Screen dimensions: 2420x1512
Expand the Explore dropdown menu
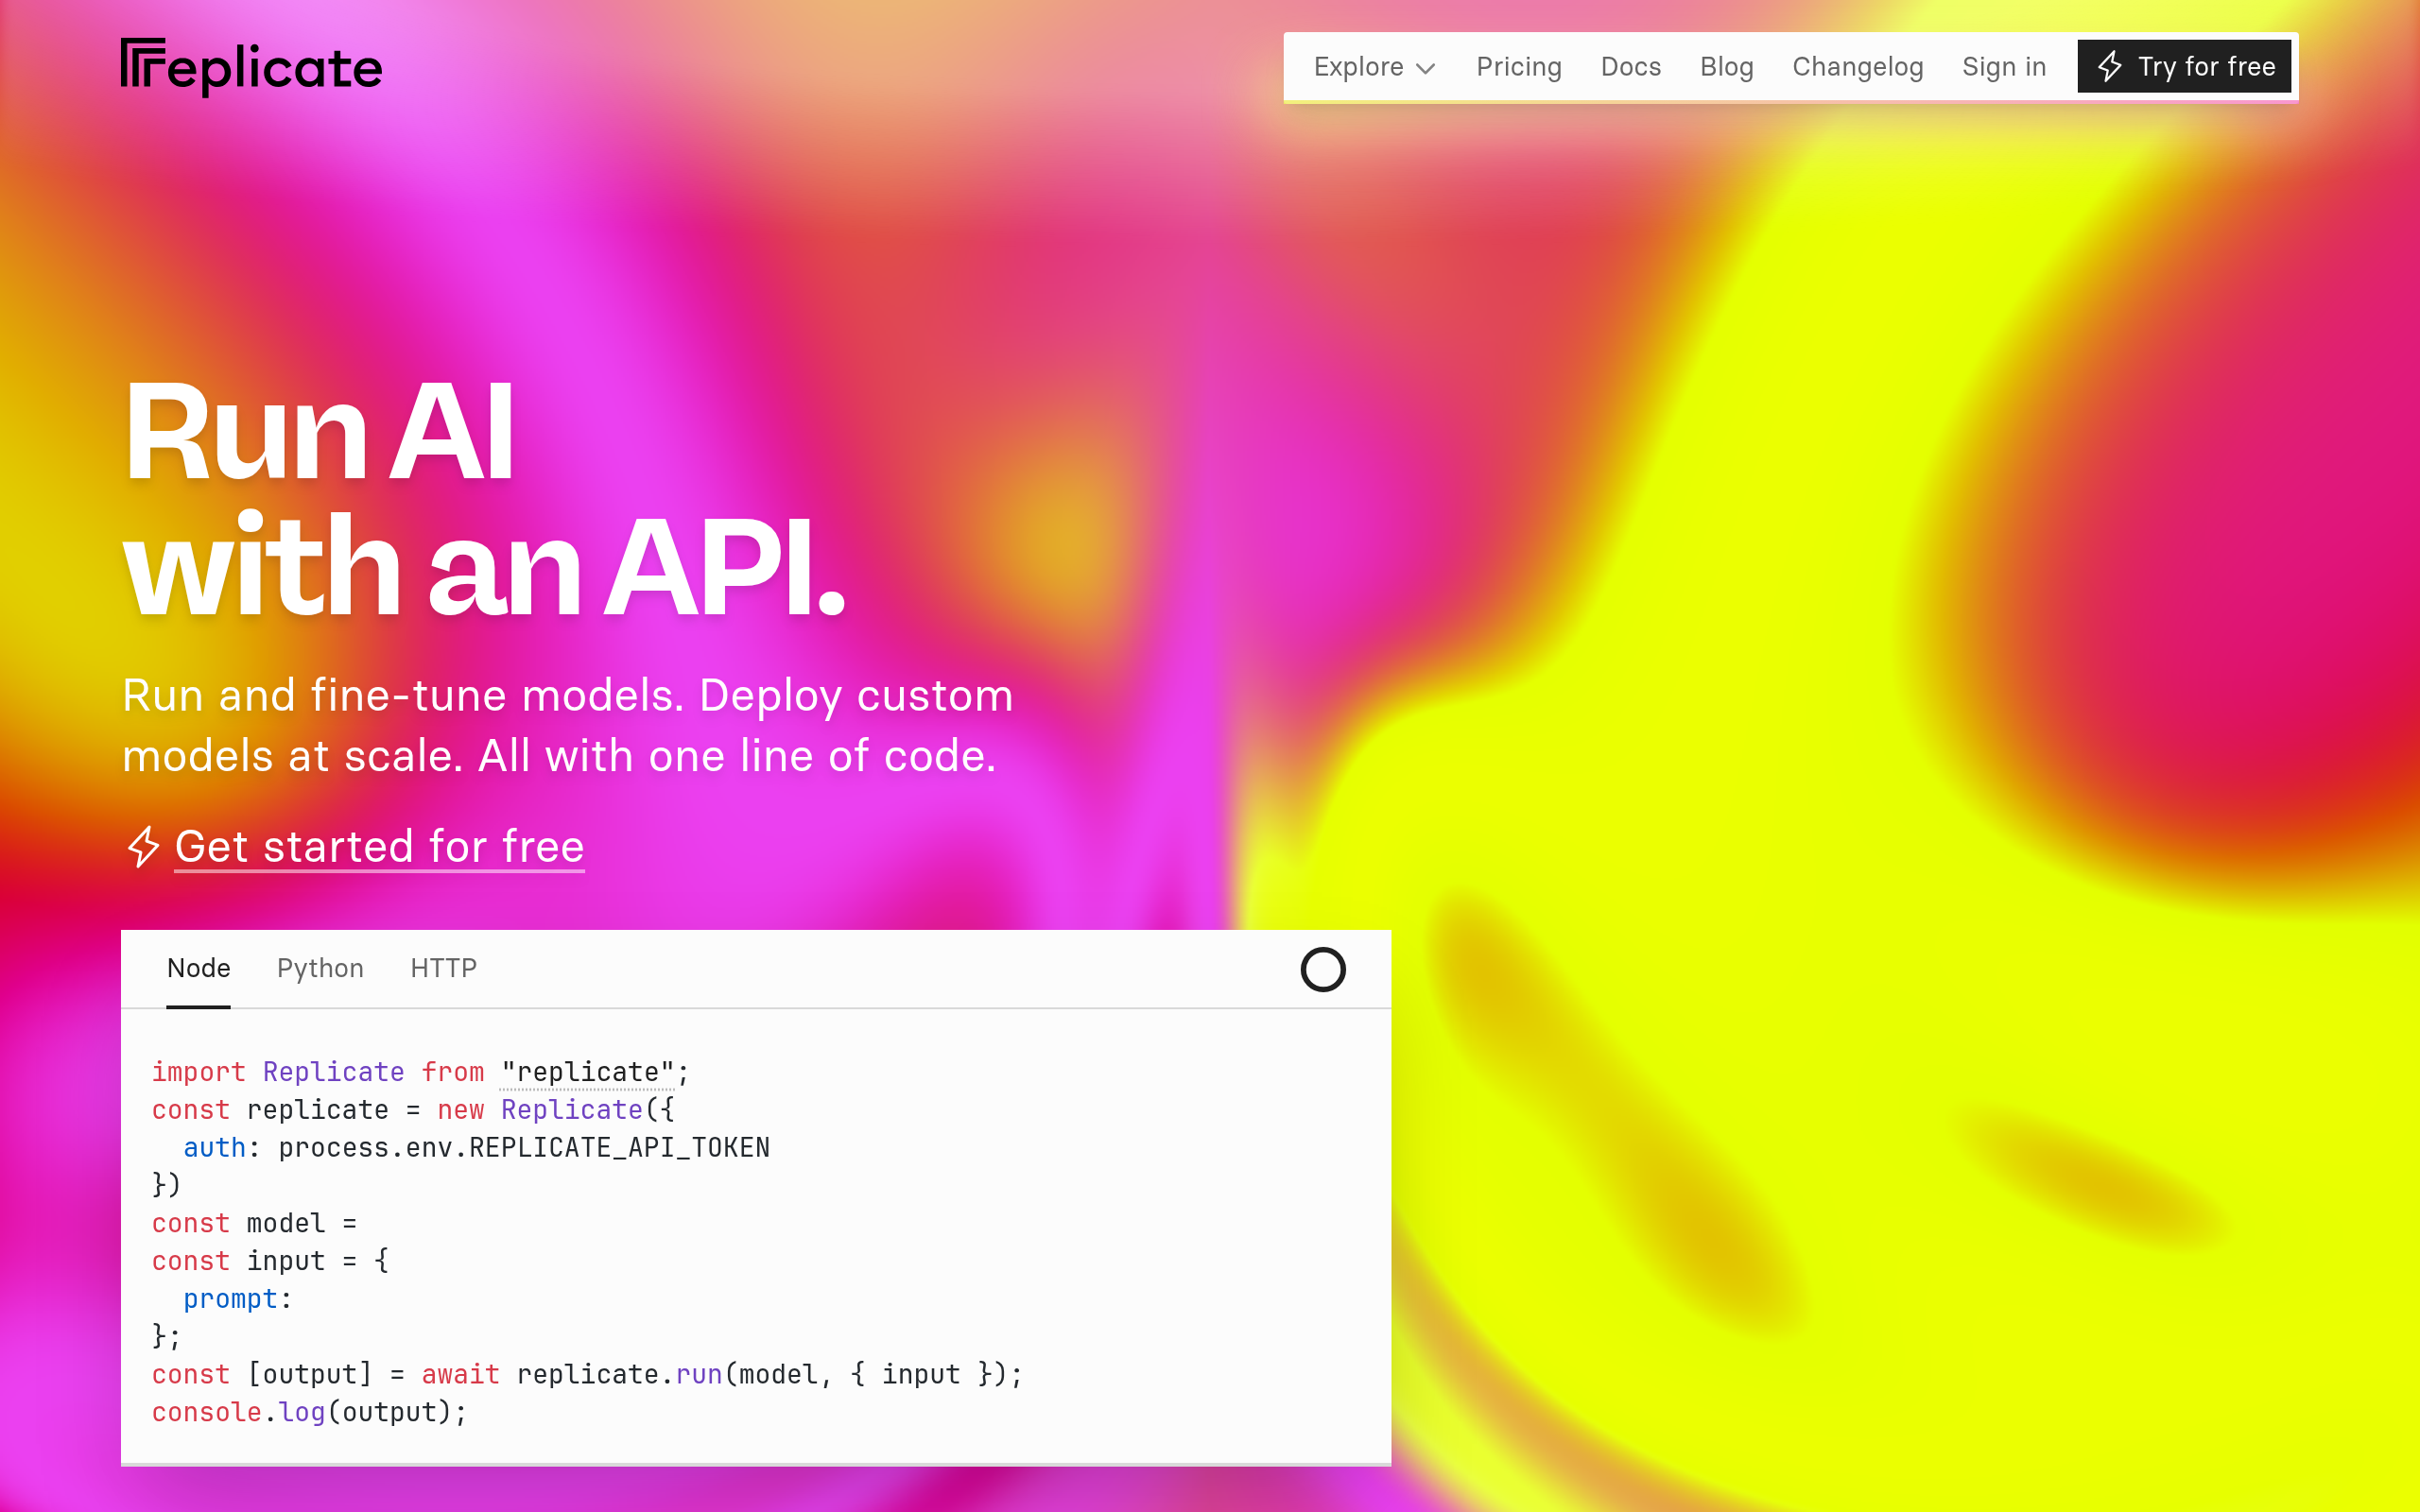pos(1374,67)
